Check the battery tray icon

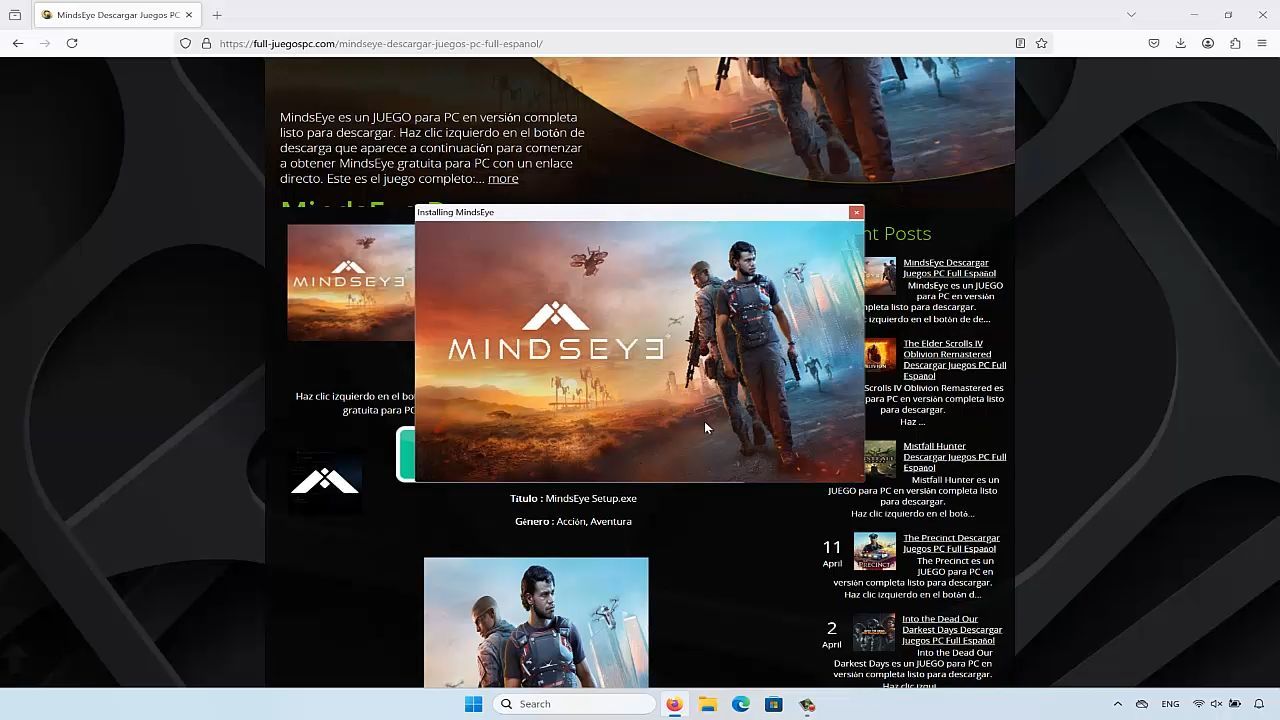pos(1235,704)
